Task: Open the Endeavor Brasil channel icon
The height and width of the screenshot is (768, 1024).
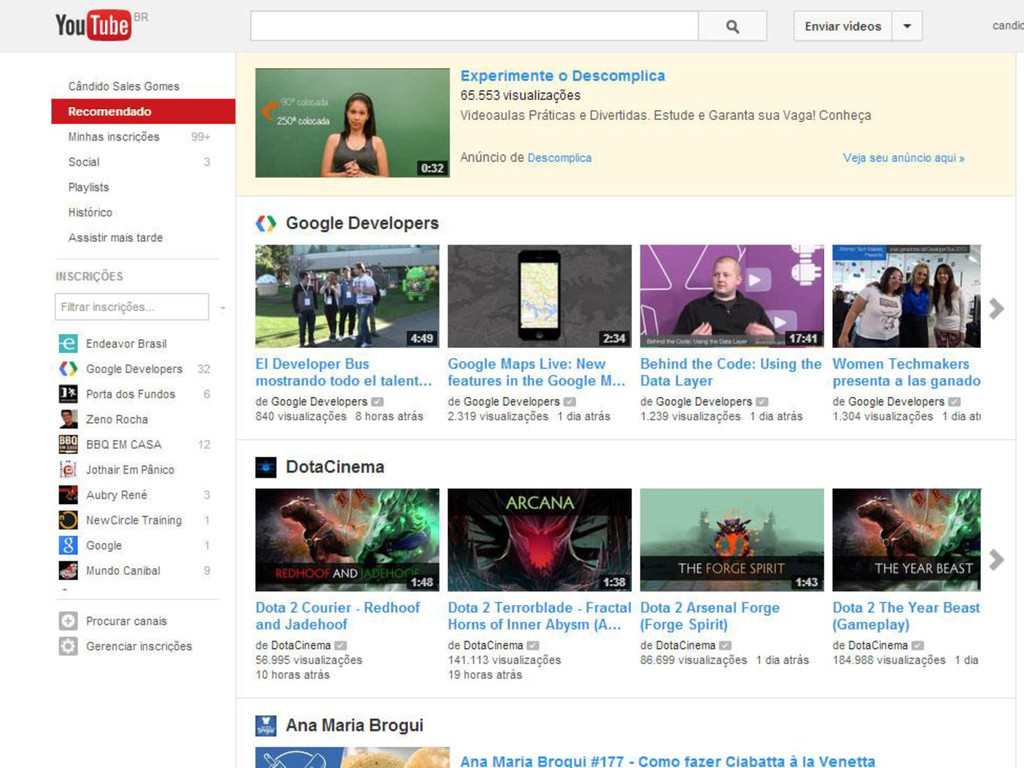Action: (68, 344)
